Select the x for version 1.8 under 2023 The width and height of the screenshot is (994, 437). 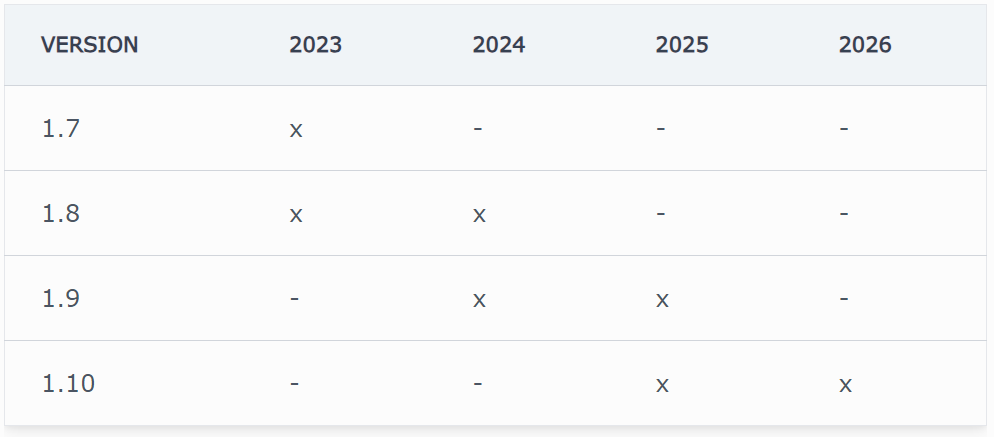tap(296, 215)
